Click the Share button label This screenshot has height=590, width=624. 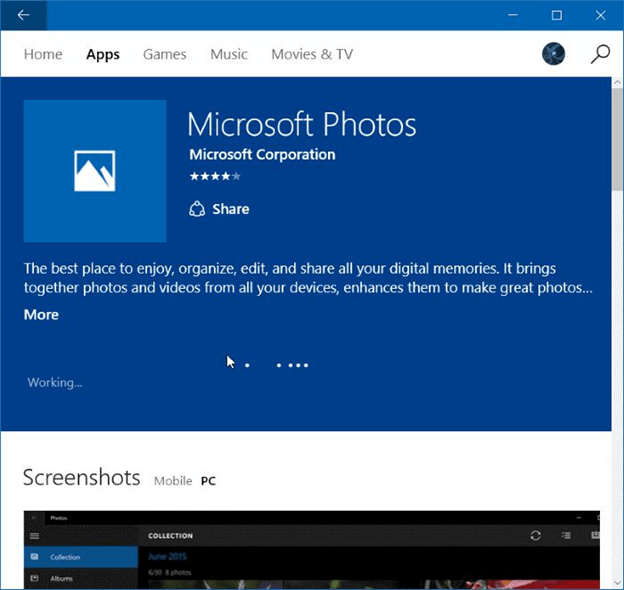point(231,209)
